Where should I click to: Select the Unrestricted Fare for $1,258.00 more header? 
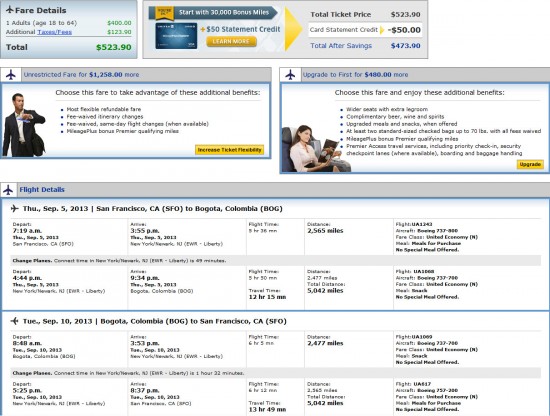pos(81,75)
